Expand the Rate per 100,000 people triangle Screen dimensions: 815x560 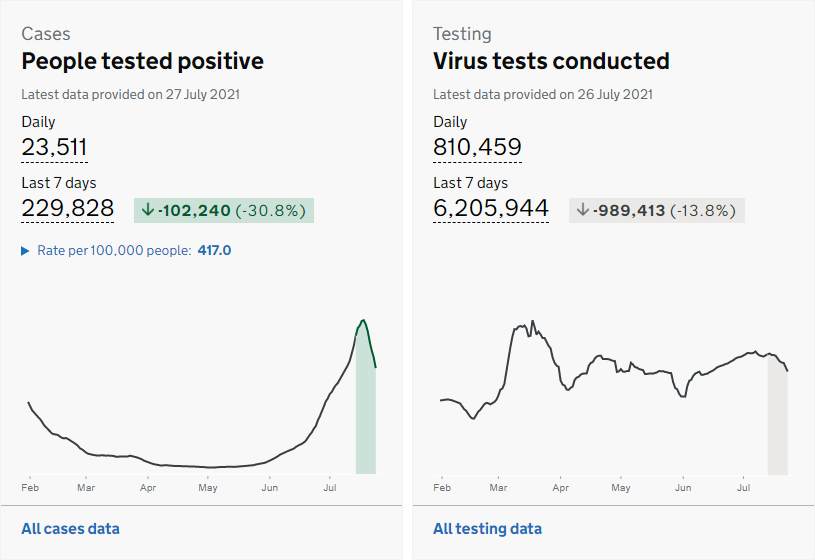[26, 250]
